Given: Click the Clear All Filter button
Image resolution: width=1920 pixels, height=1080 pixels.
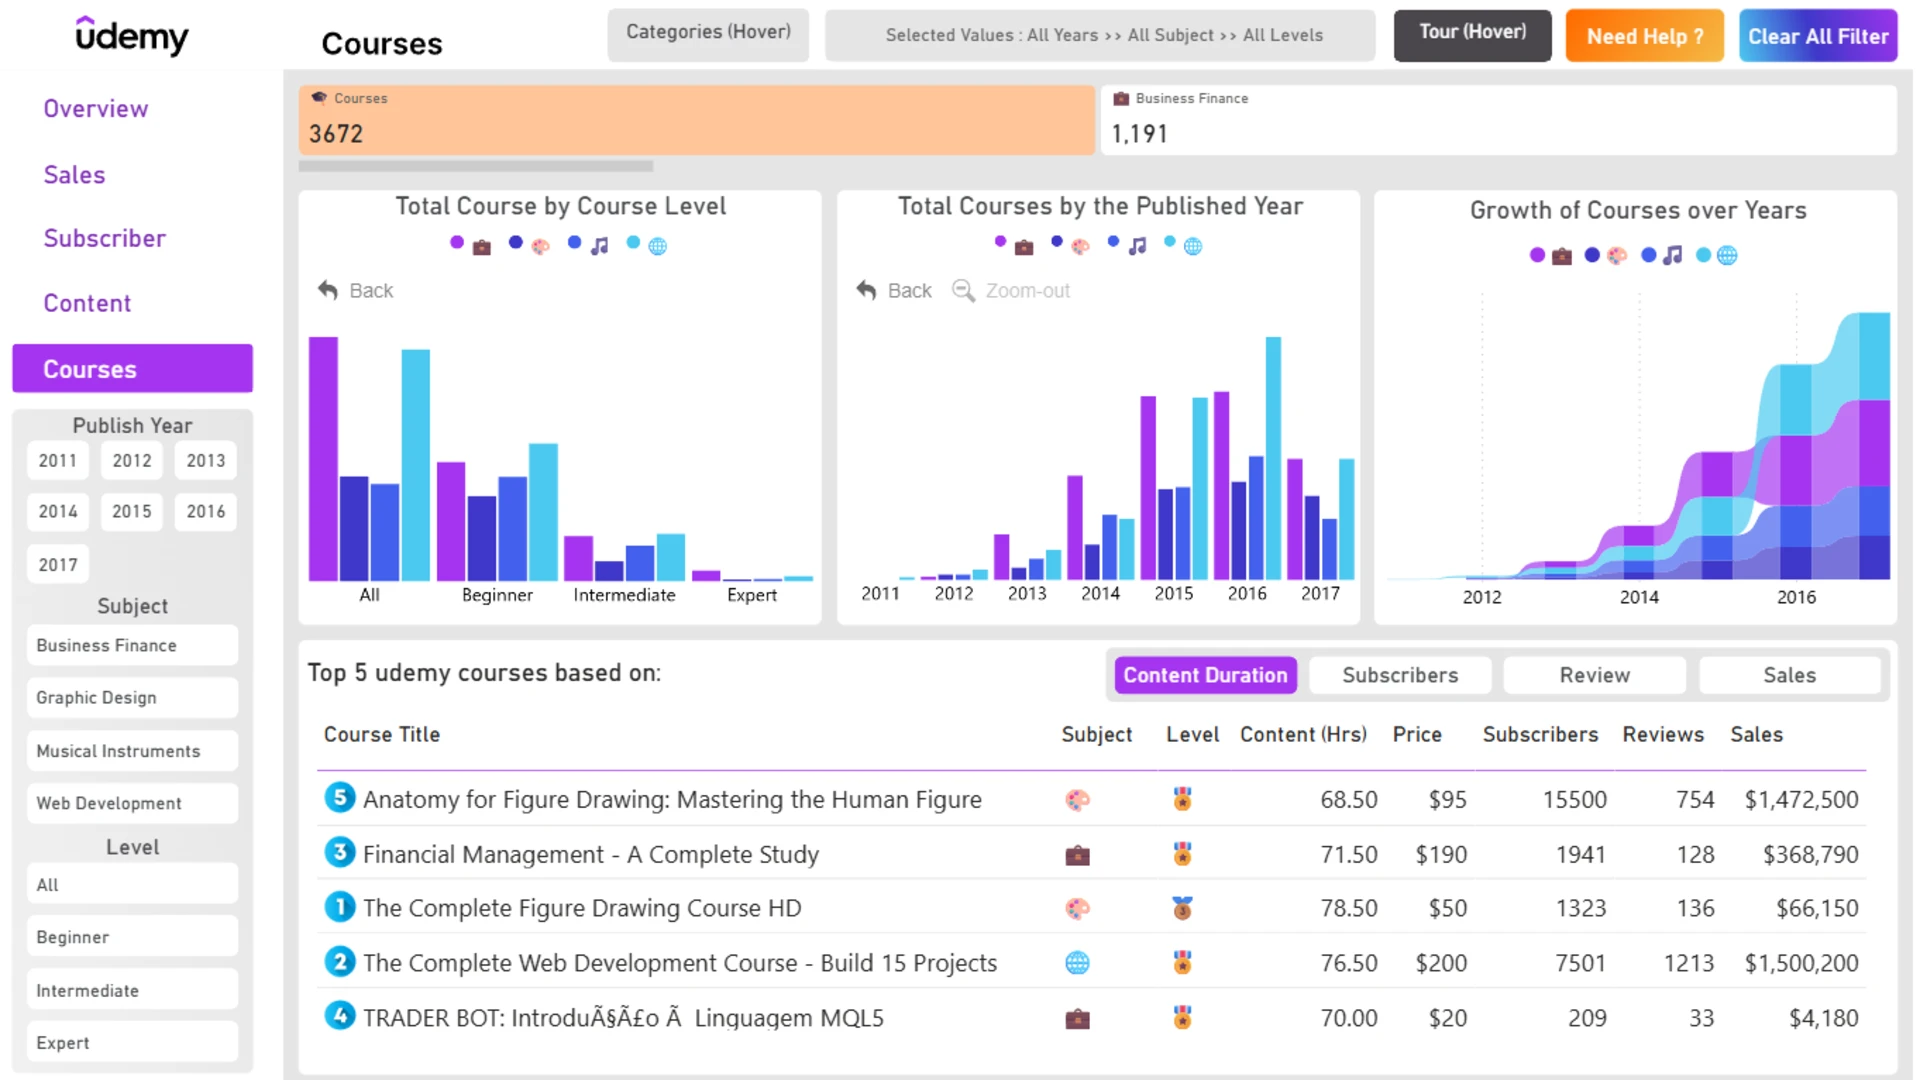Looking at the screenshot, I should point(1817,36).
